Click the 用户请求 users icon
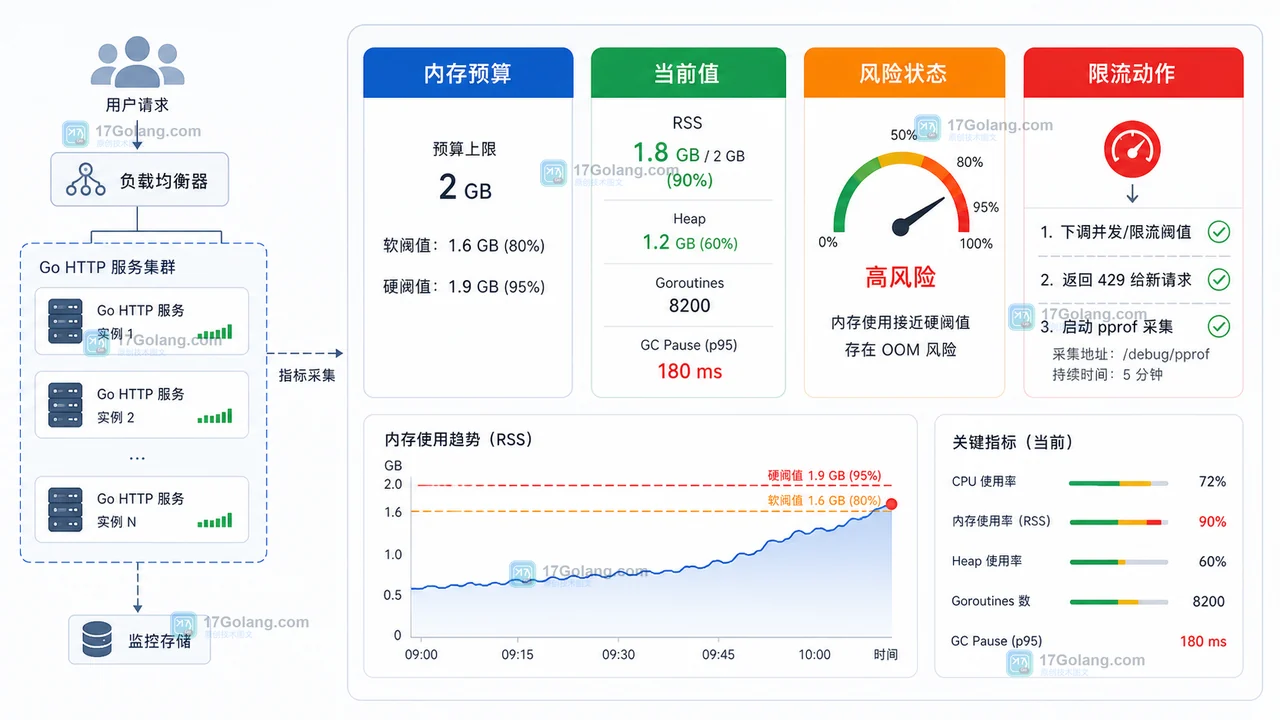 [x=138, y=62]
